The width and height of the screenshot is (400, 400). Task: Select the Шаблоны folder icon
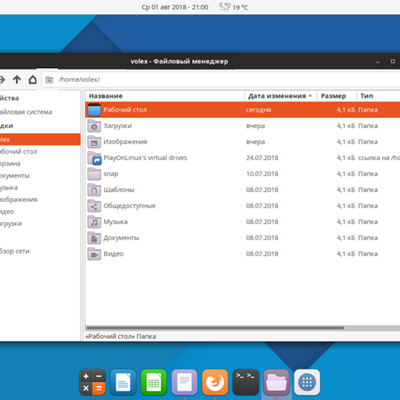(x=94, y=190)
